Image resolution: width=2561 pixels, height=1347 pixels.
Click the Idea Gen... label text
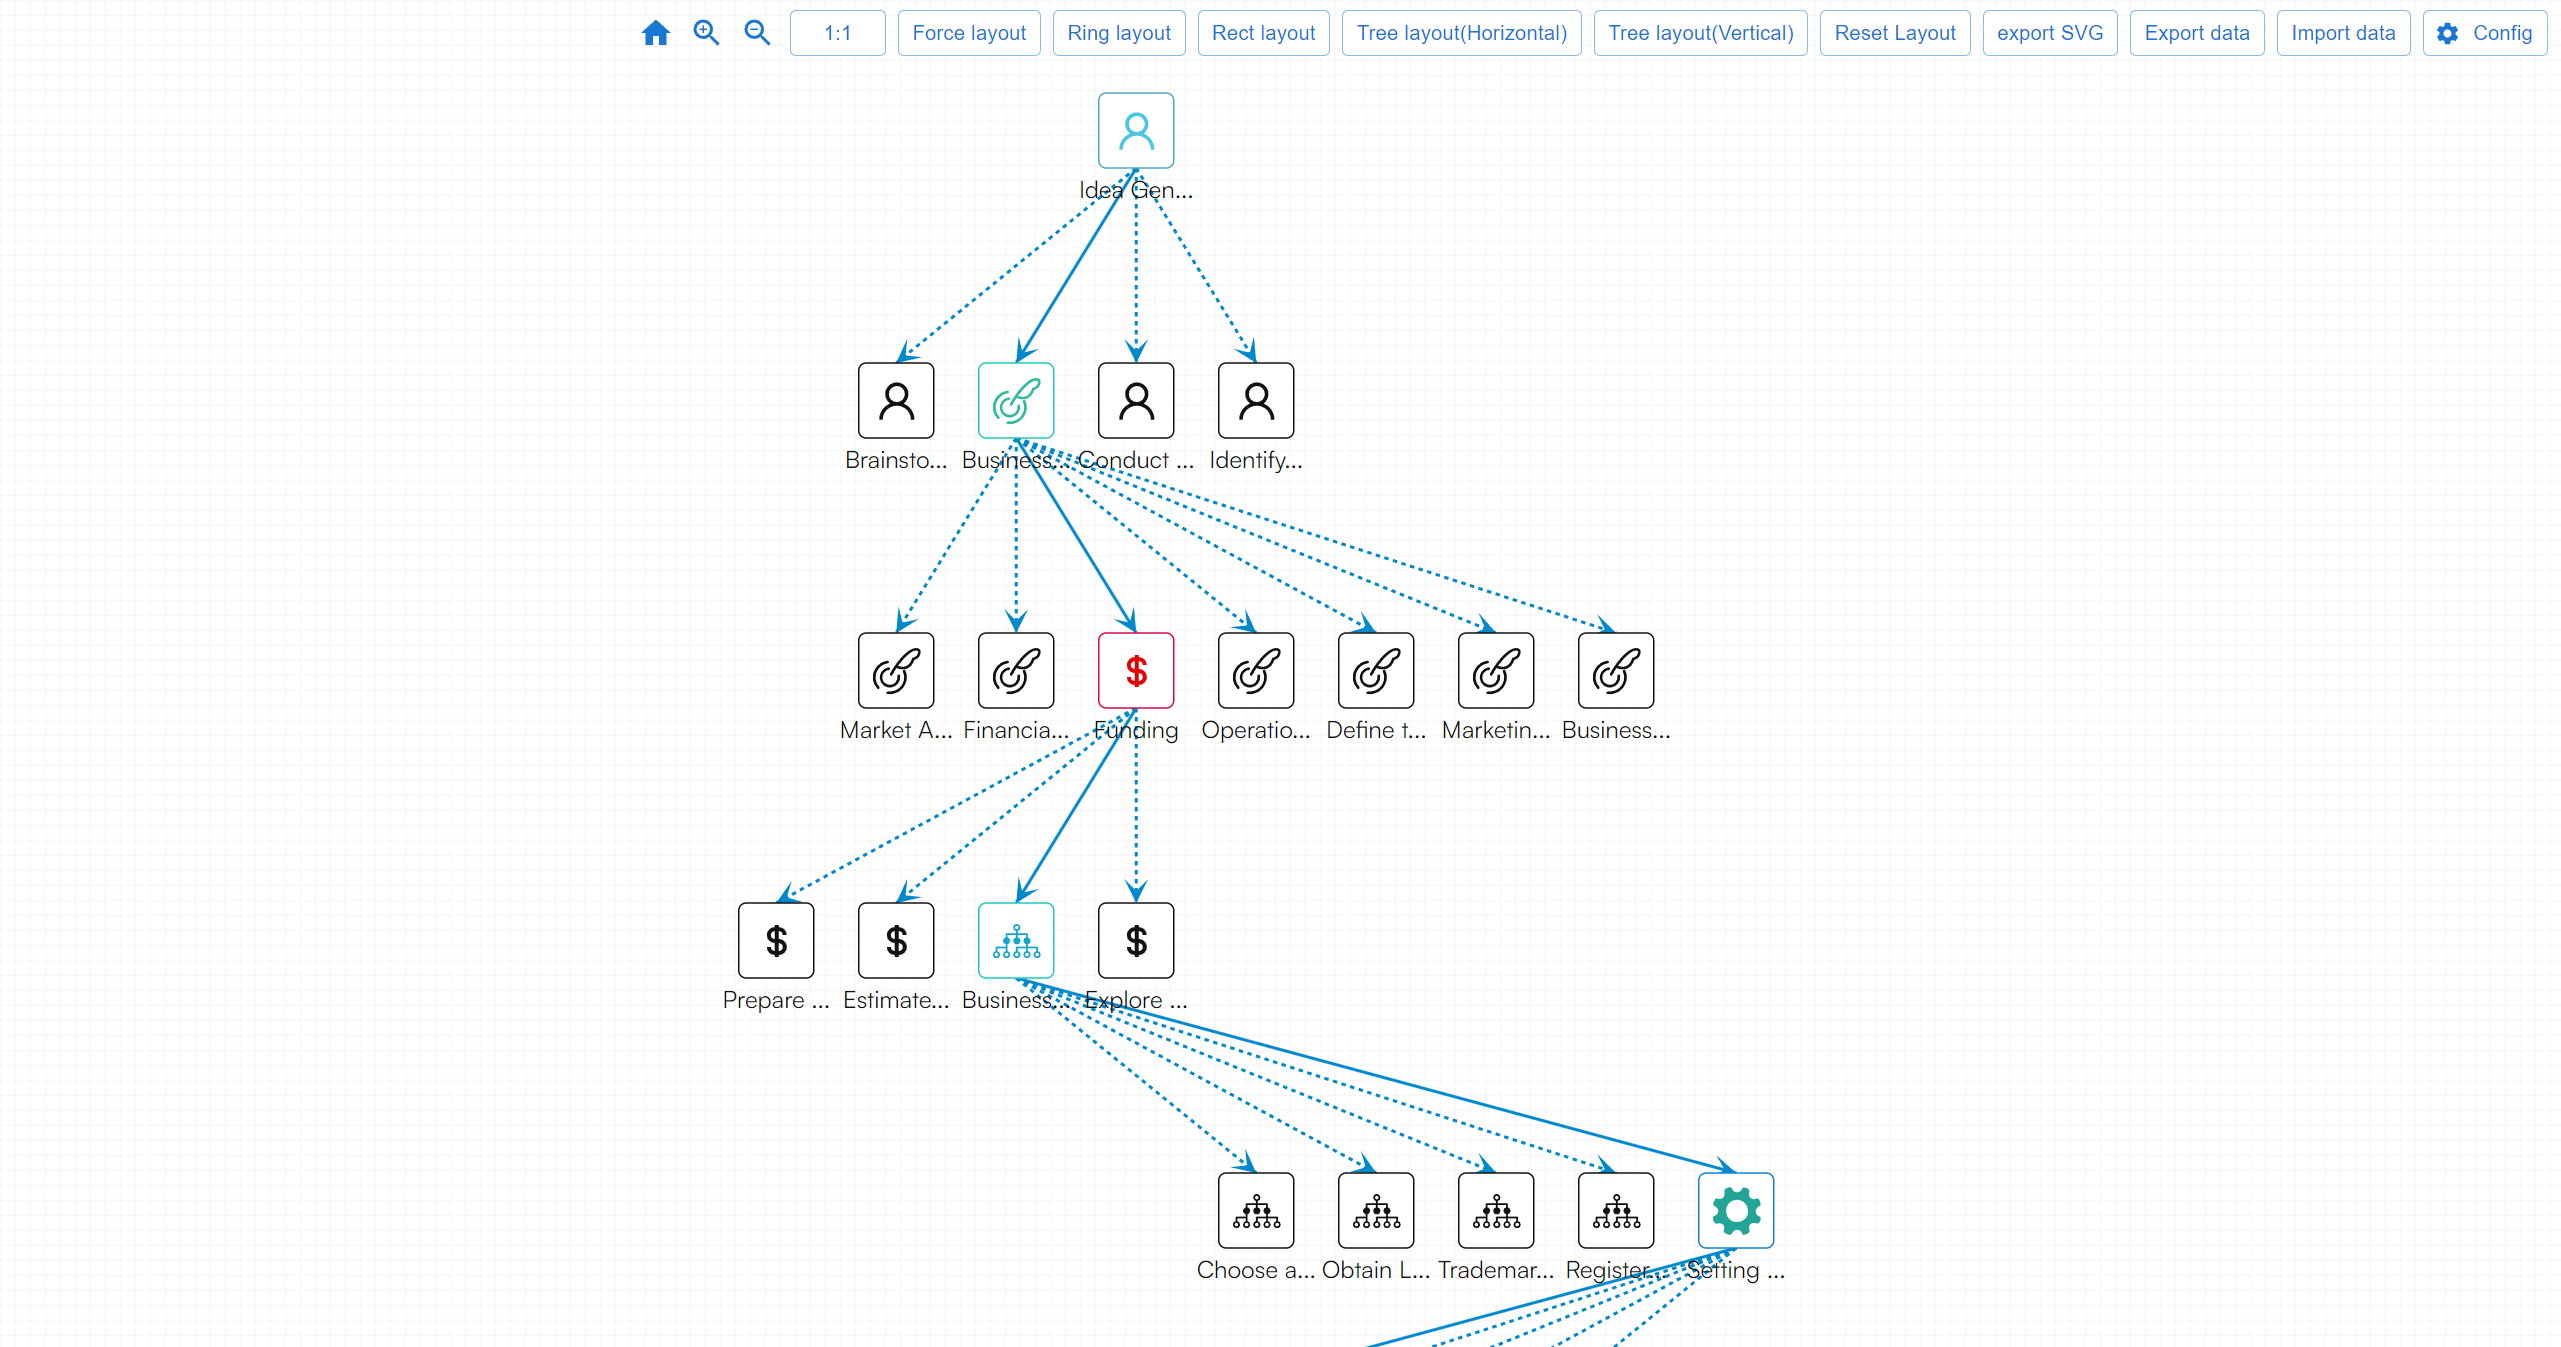coord(1136,190)
